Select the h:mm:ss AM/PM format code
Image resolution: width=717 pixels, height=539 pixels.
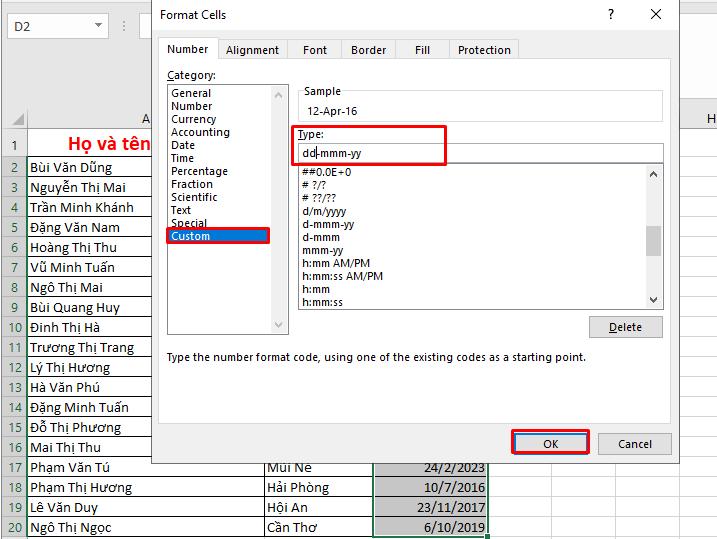(342, 277)
